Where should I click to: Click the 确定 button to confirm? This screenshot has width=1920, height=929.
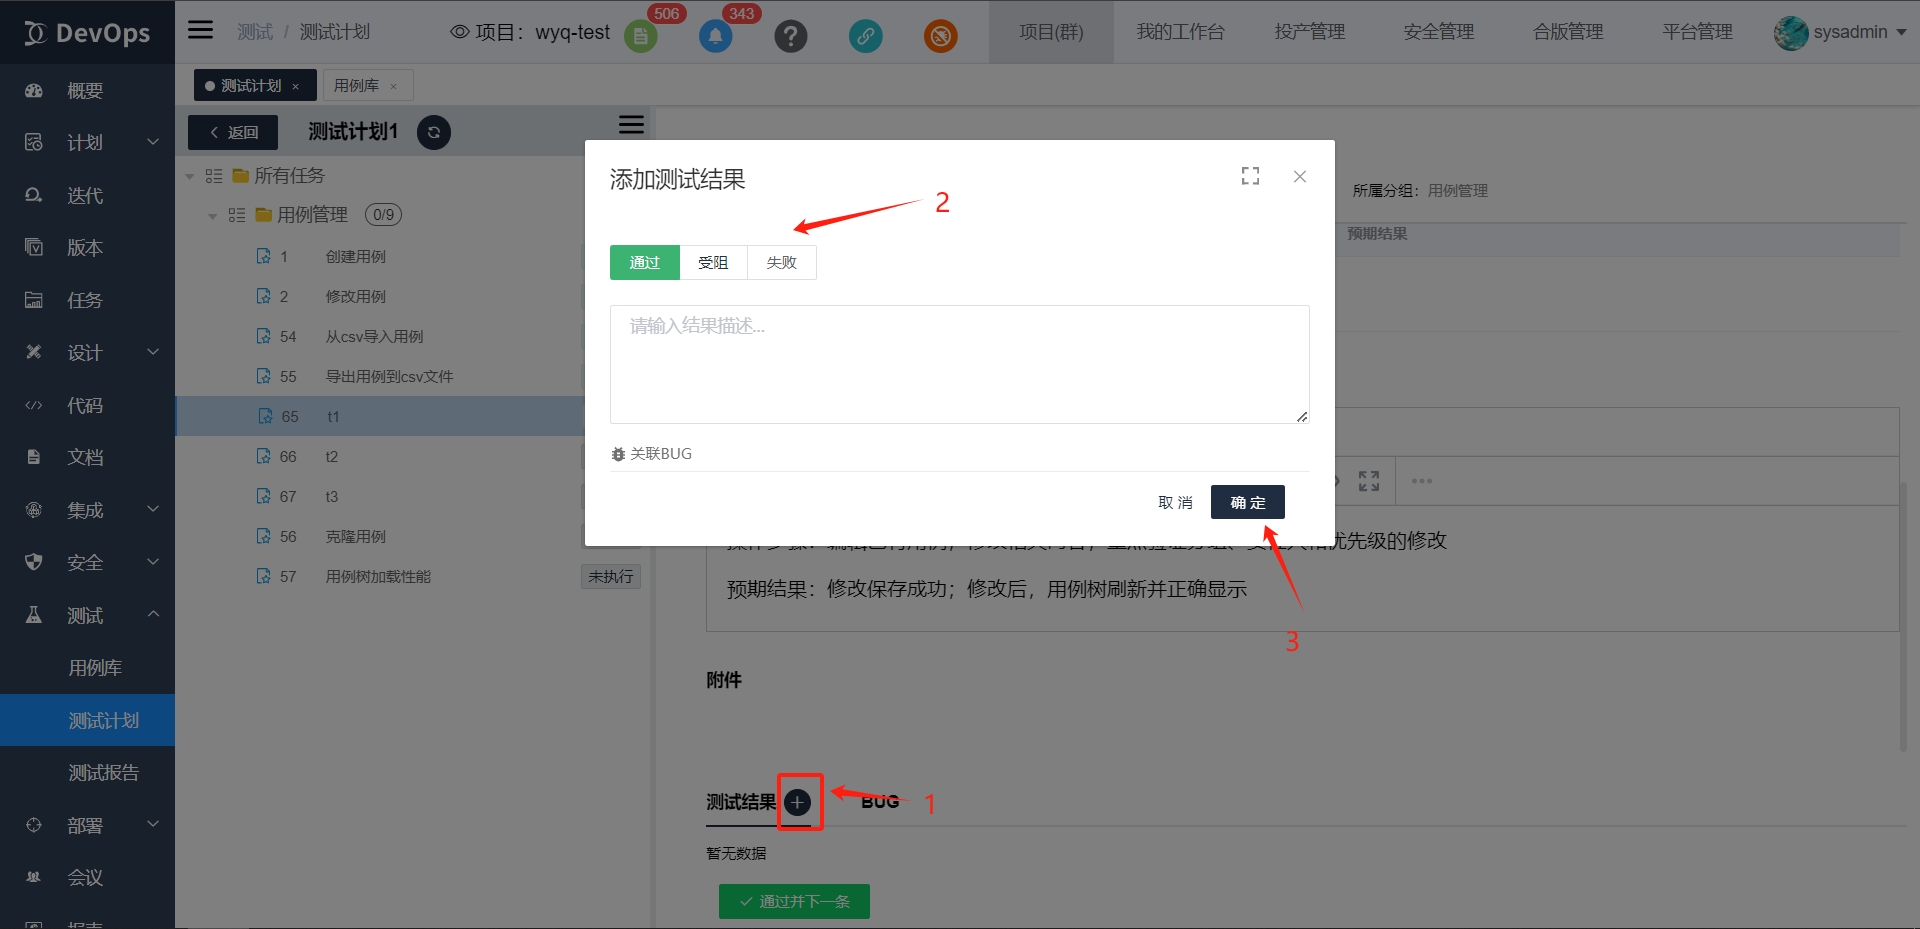pyautogui.click(x=1247, y=502)
